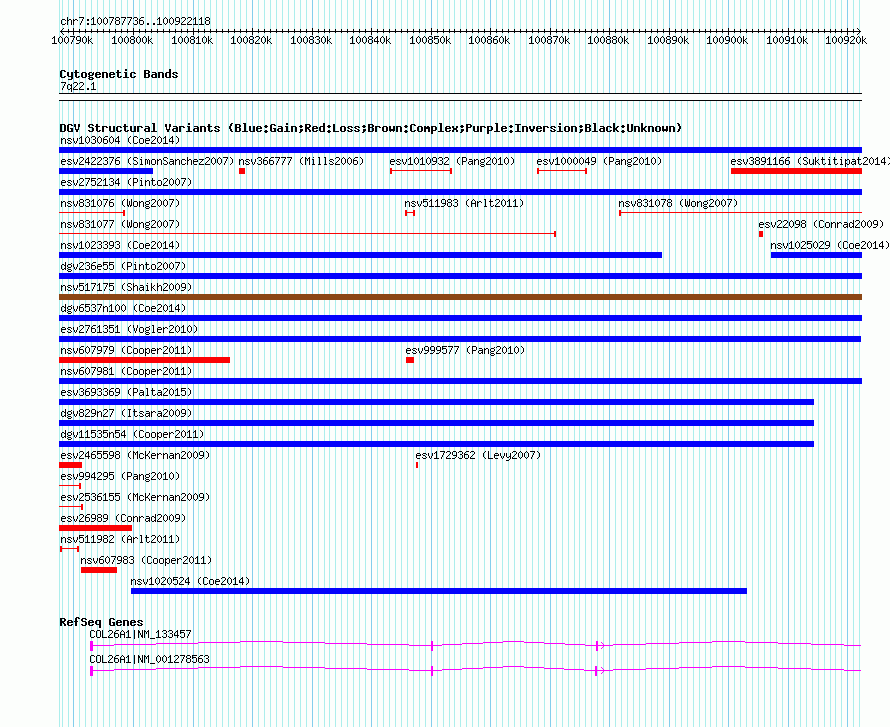Open the nsv1030604 (Coe2014) label link
The height and width of the screenshot is (727, 890).
tap(105, 140)
